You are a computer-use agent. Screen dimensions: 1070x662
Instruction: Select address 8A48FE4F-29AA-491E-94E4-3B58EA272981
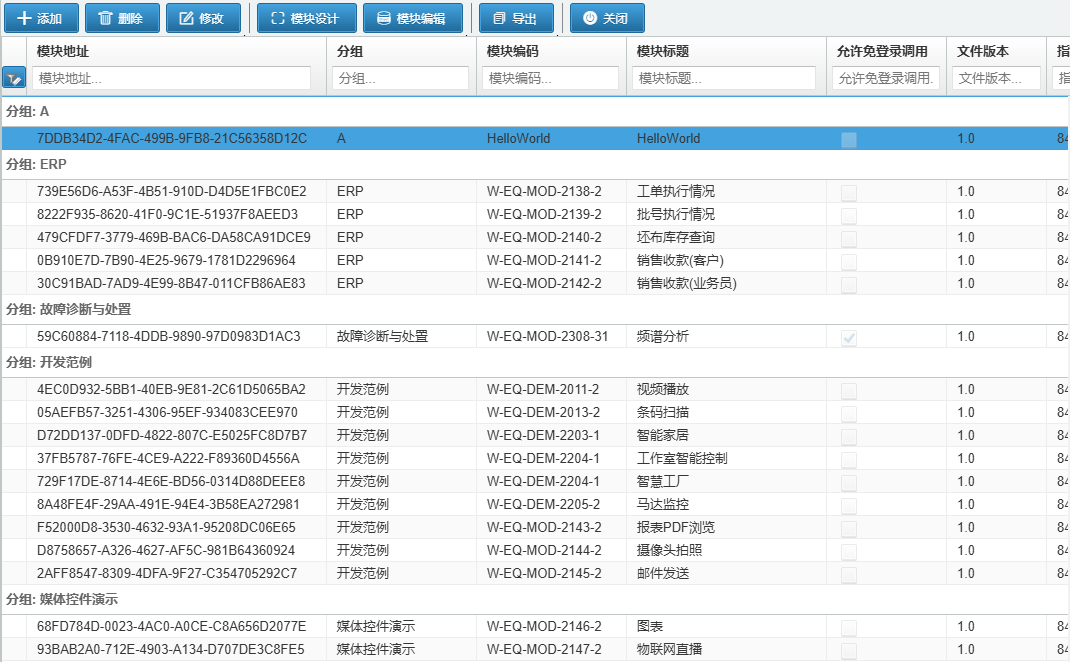coord(168,504)
